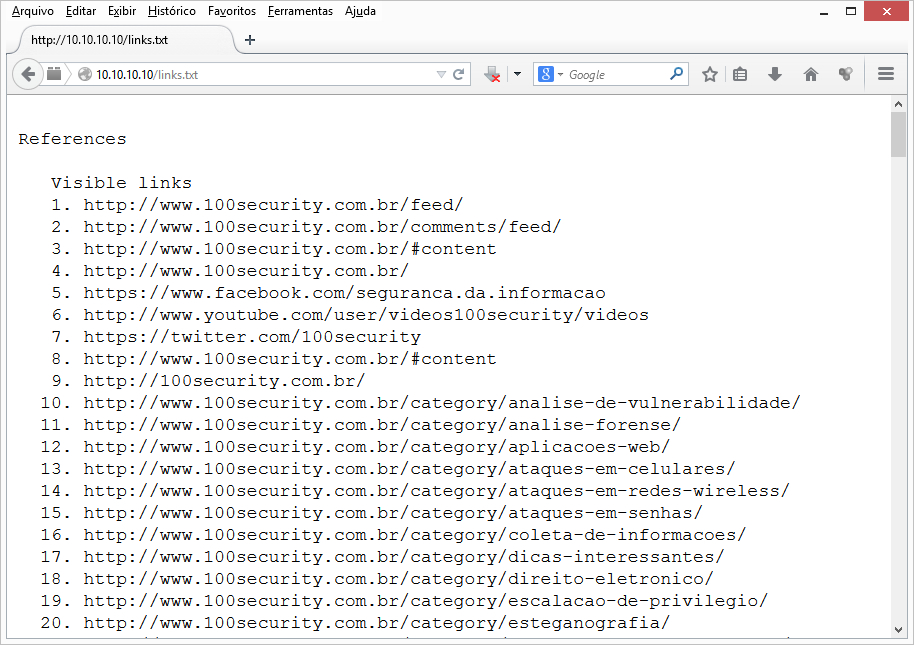The width and height of the screenshot is (914, 645).
Task: Click the browser back arrow button
Action: (27, 74)
